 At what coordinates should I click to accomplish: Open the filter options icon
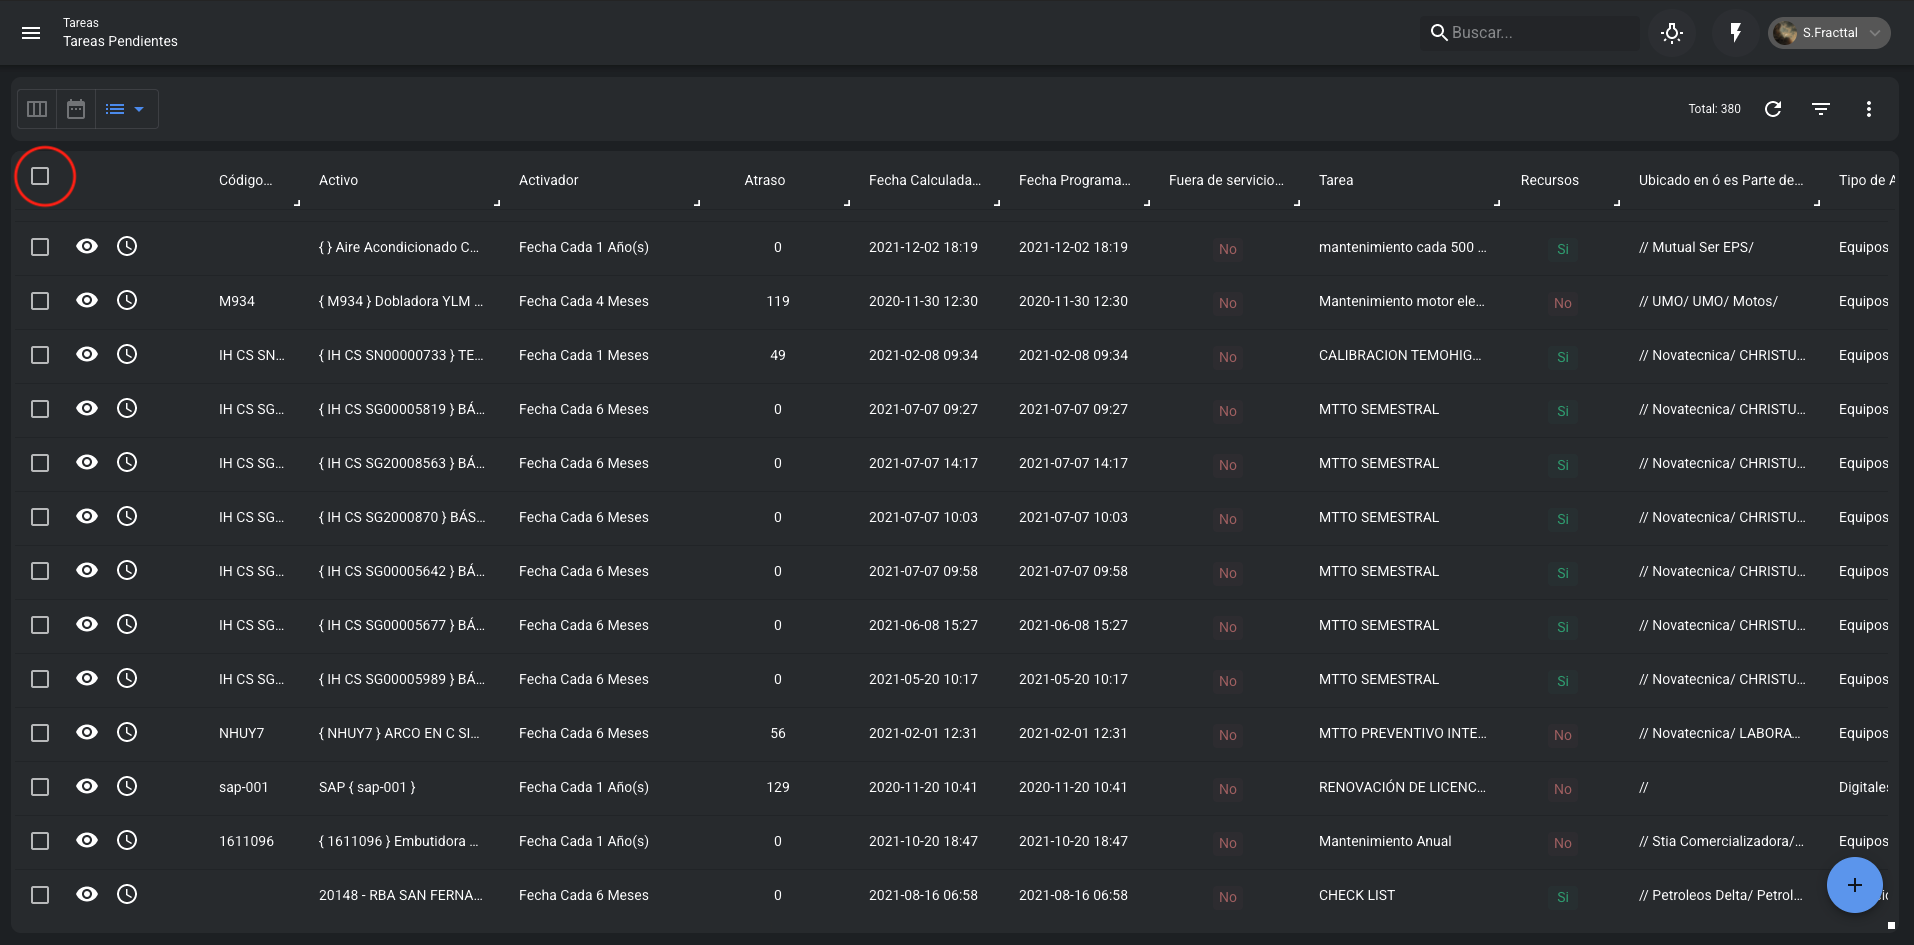tap(1821, 109)
